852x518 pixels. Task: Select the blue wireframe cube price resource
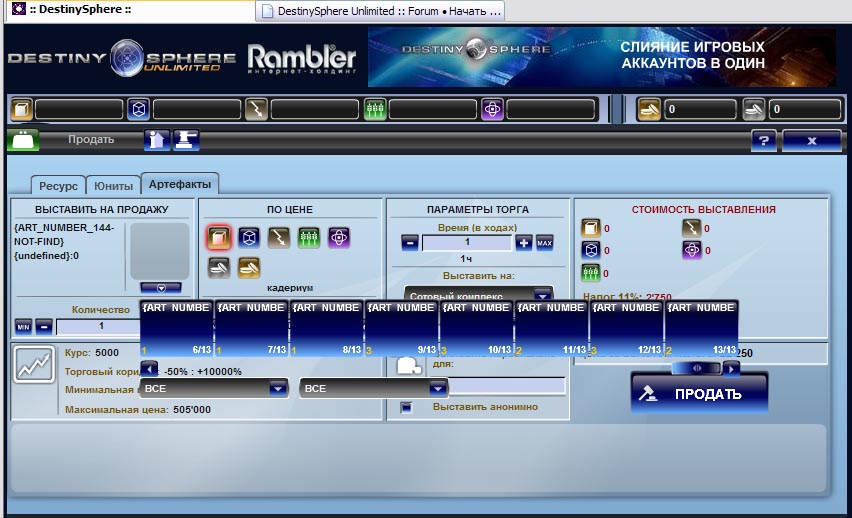249,238
